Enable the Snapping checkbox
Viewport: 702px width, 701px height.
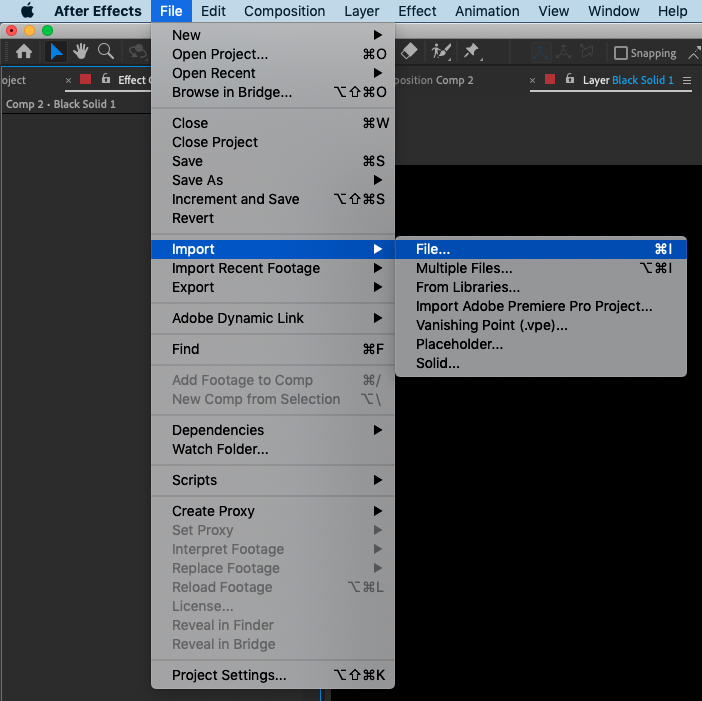pyautogui.click(x=621, y=53)
